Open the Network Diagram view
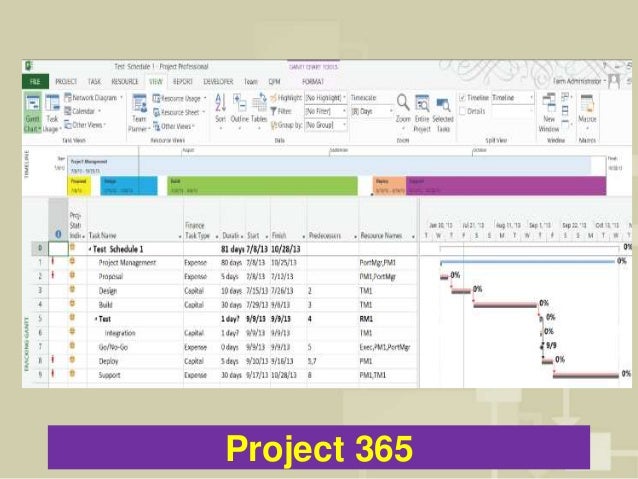This screenshot has height=479, width=638. click(94, 98)
